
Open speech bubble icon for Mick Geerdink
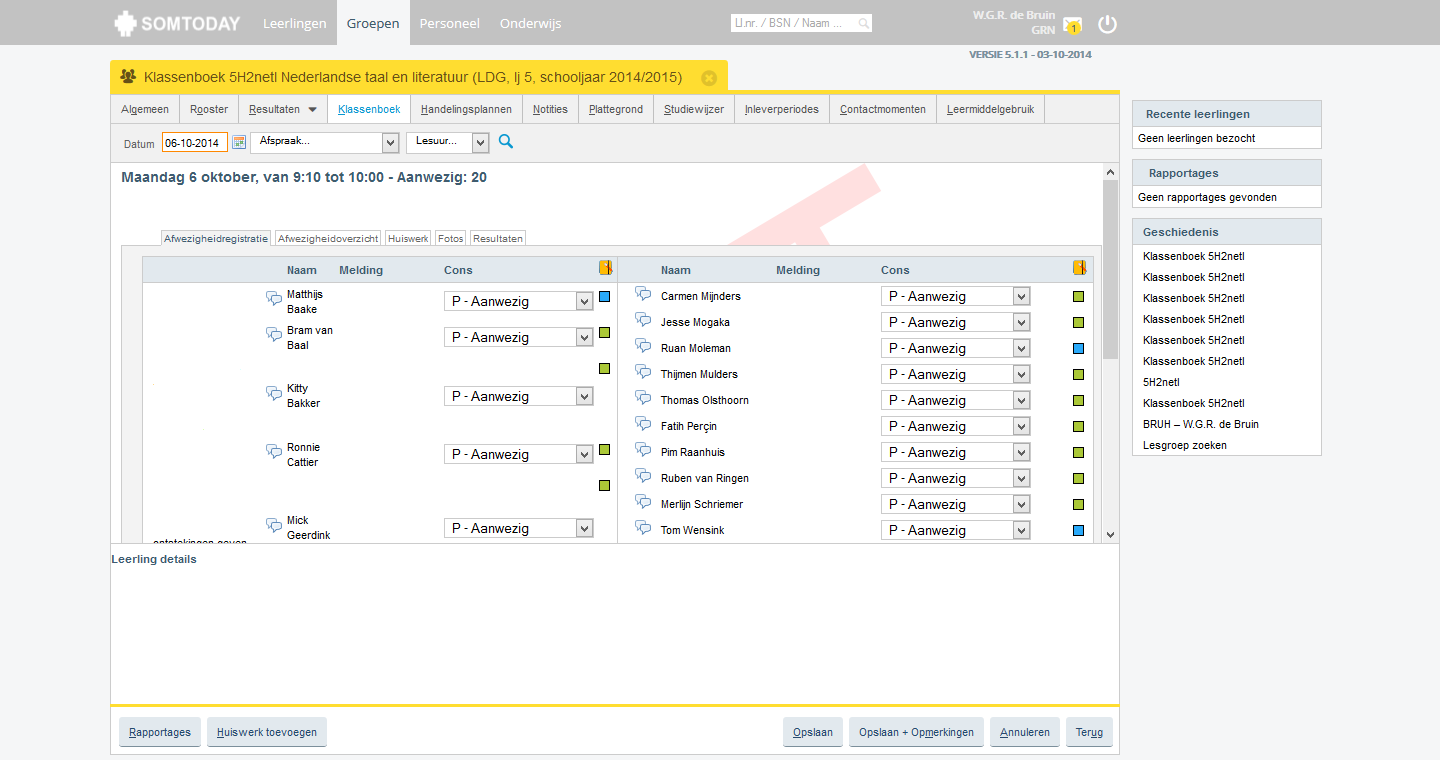274,525
